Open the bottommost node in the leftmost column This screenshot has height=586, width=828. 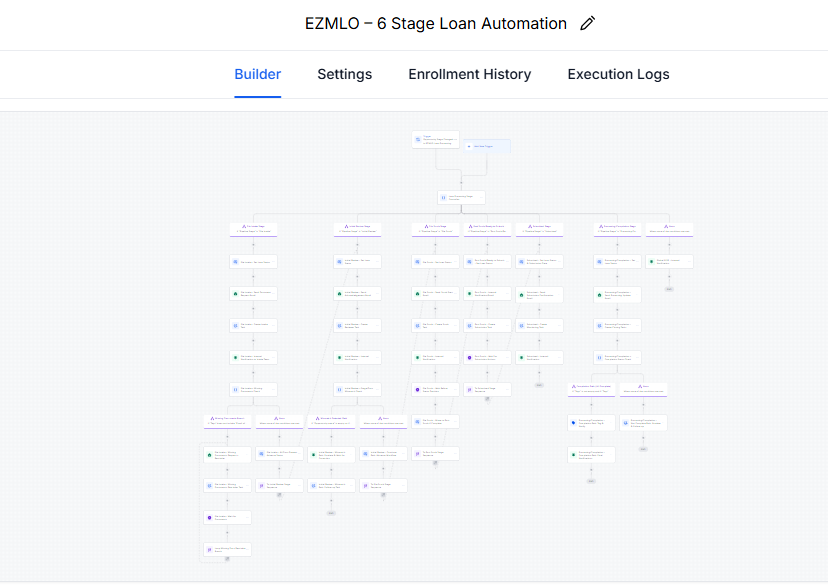point(228,550)
